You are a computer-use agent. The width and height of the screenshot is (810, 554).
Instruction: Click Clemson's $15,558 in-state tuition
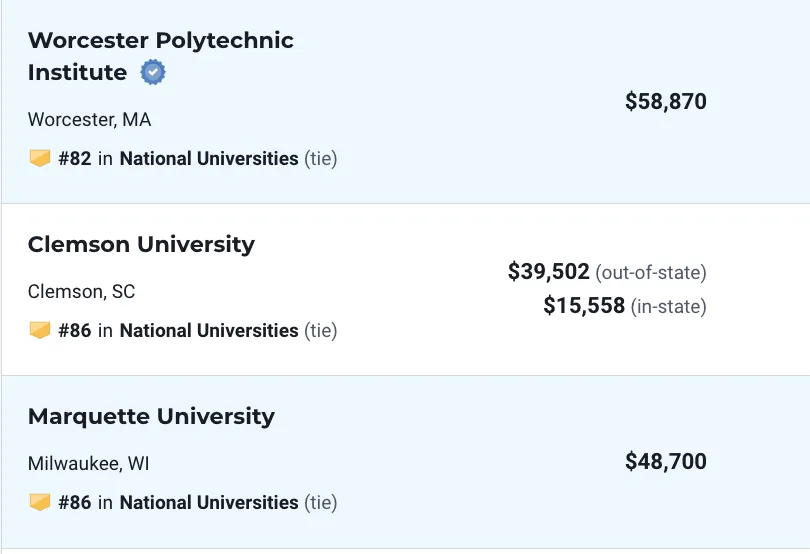tap(584, 306)
